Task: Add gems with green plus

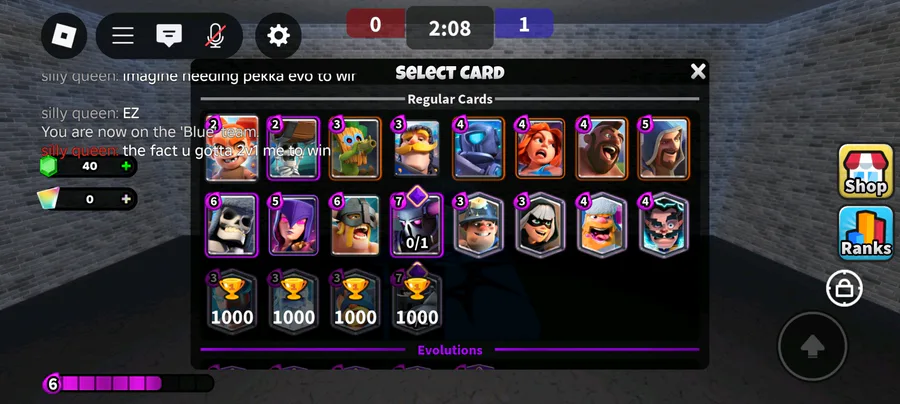Action: 126,166
